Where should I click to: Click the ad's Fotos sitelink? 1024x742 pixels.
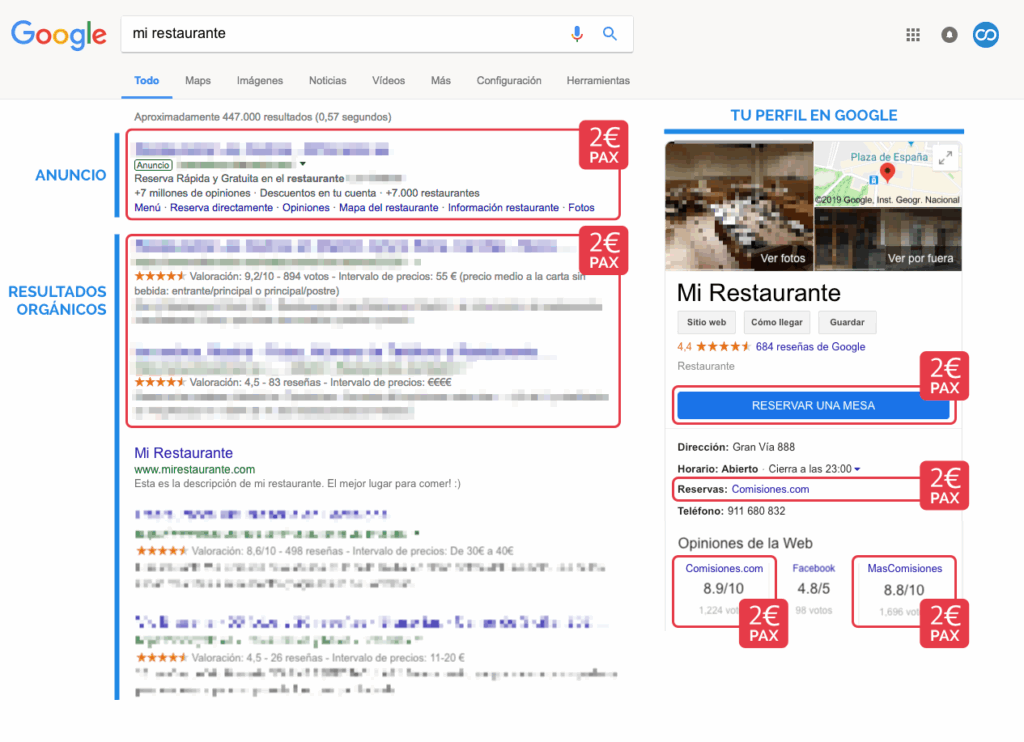pos(581,208)
